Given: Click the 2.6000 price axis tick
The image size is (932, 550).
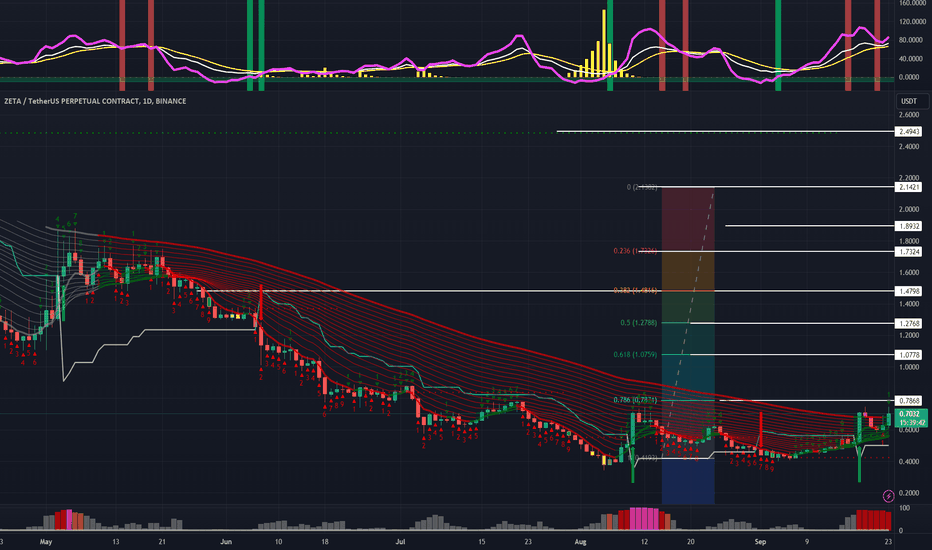Looking at the screenshot, I should (x=909, y=115).
